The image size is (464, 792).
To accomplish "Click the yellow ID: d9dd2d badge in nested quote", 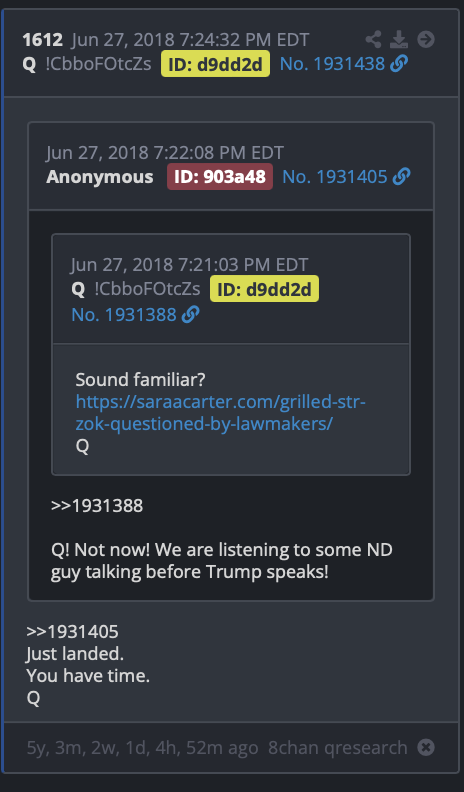I will (265, 289).
